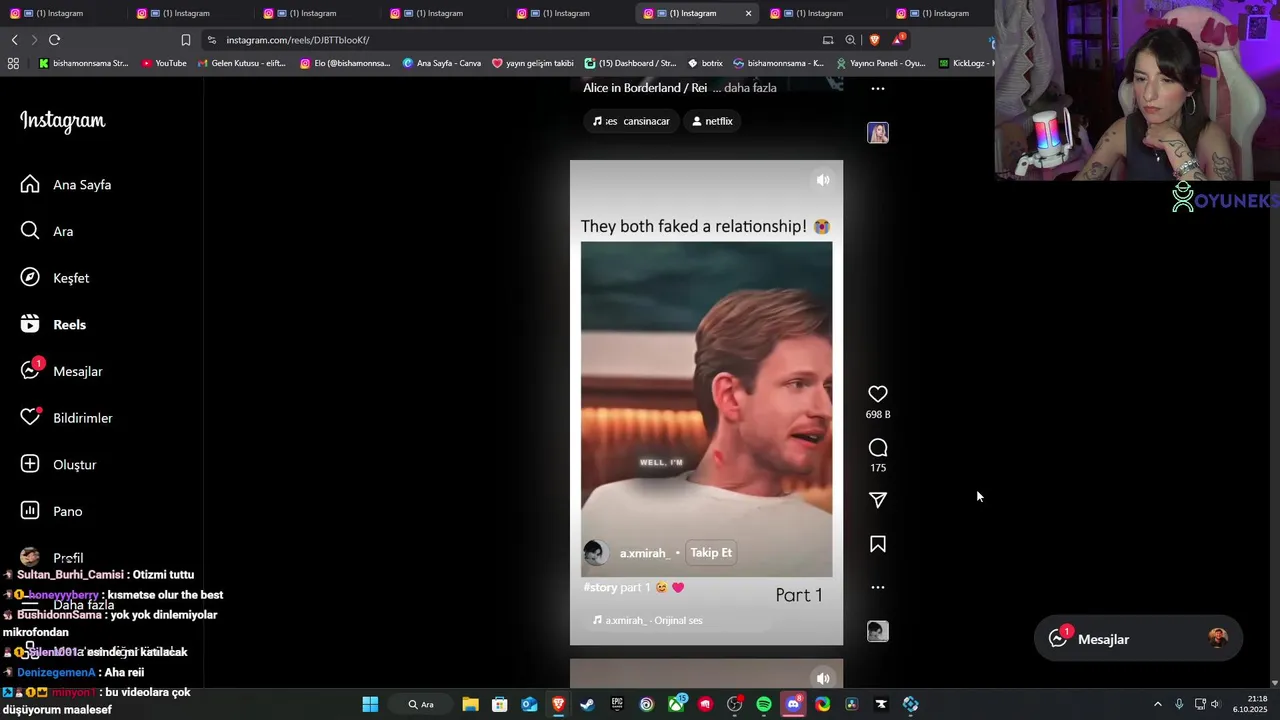Open more options dots below the save icon
This screenshot has width=1280, height=720.
pos(878,588)
